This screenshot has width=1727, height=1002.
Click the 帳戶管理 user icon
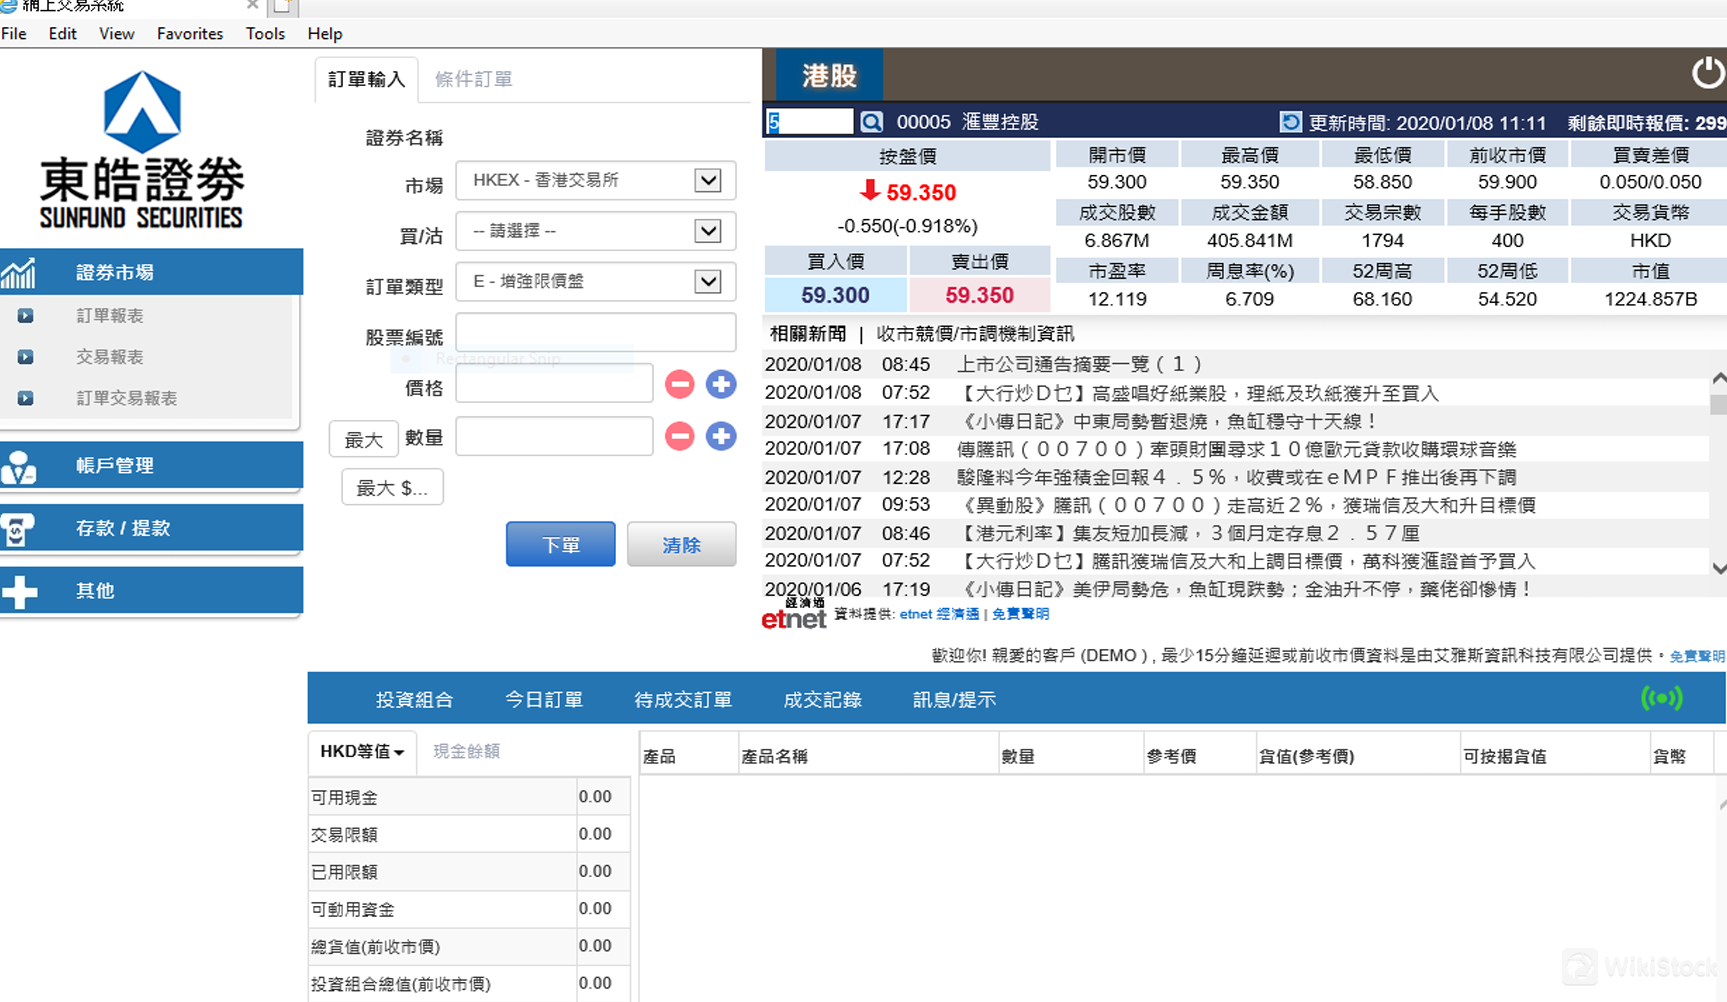[x=19, y=466]
